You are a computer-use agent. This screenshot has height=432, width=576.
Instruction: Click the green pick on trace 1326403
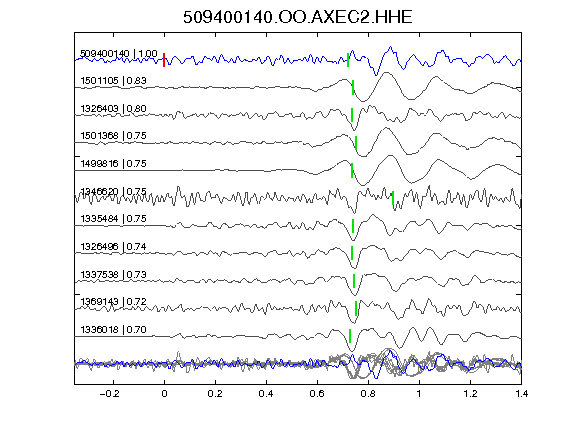[352, 115]
